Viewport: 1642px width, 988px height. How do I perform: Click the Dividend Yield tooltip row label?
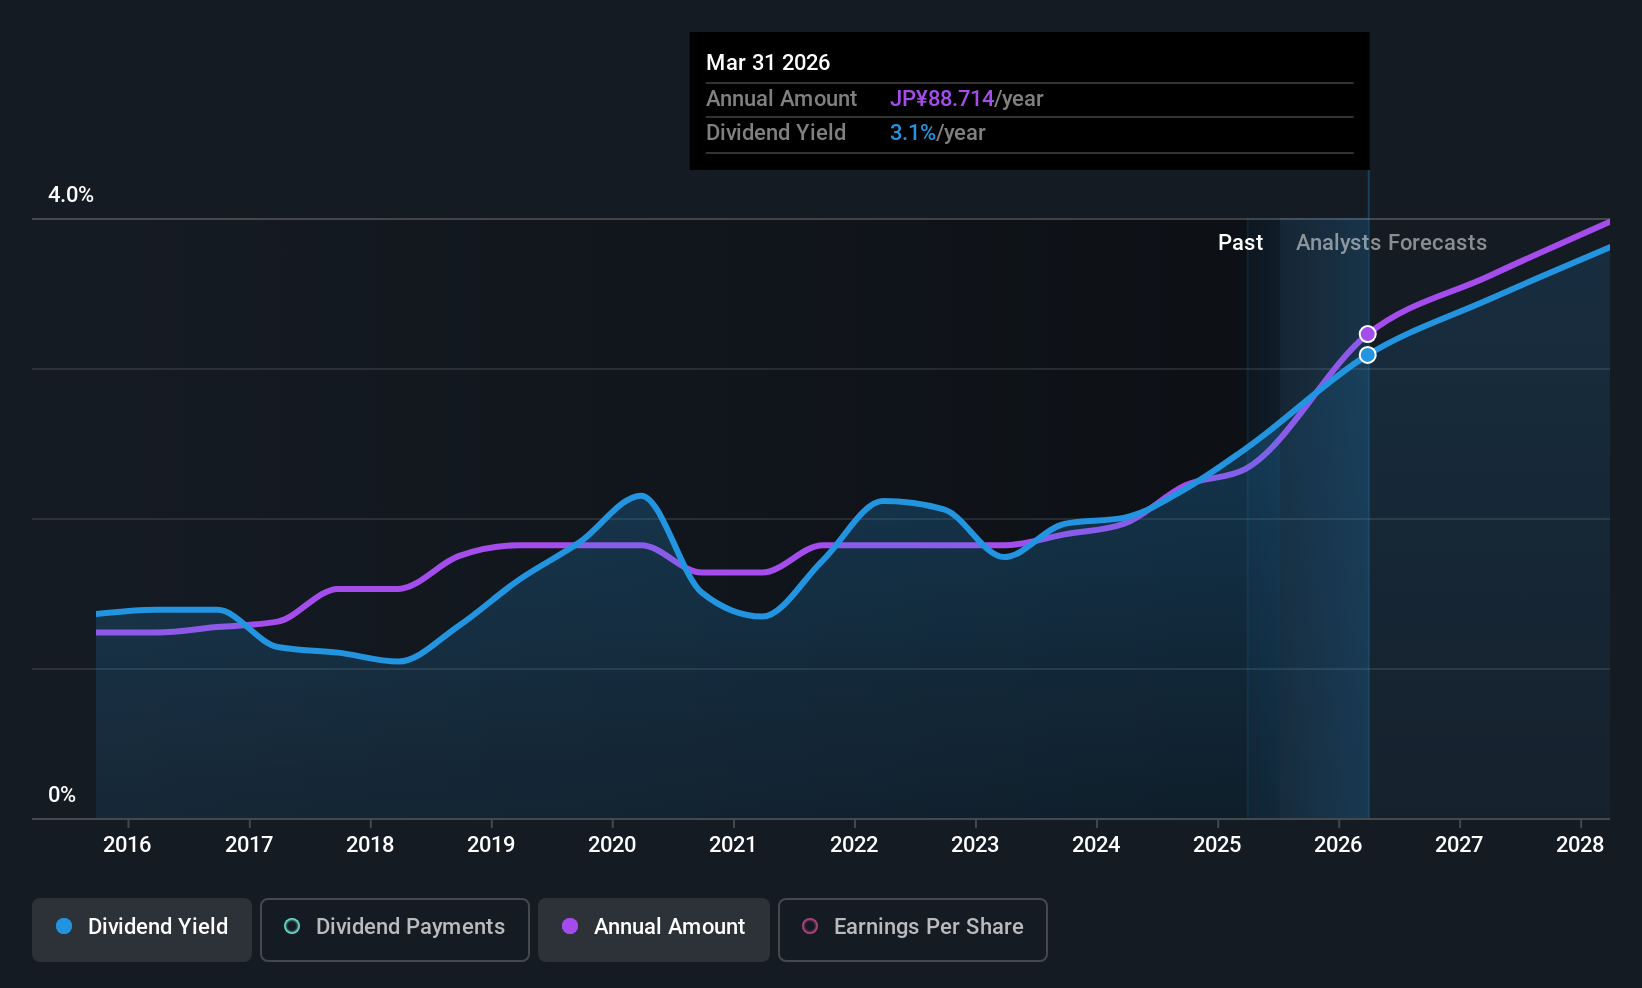coord(776,133)
